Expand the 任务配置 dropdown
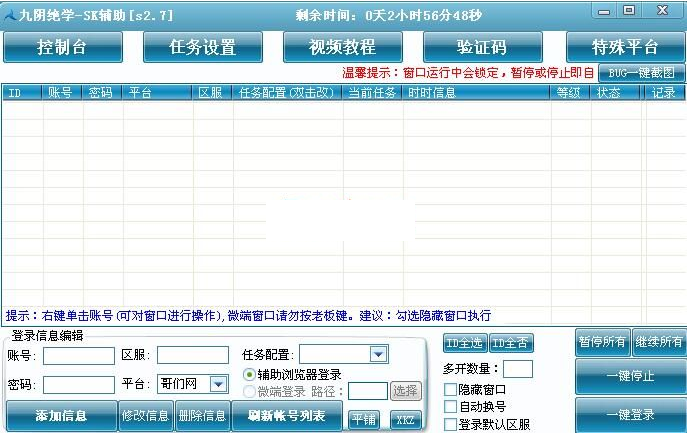The image size is (689, 433). click(377, 354)
